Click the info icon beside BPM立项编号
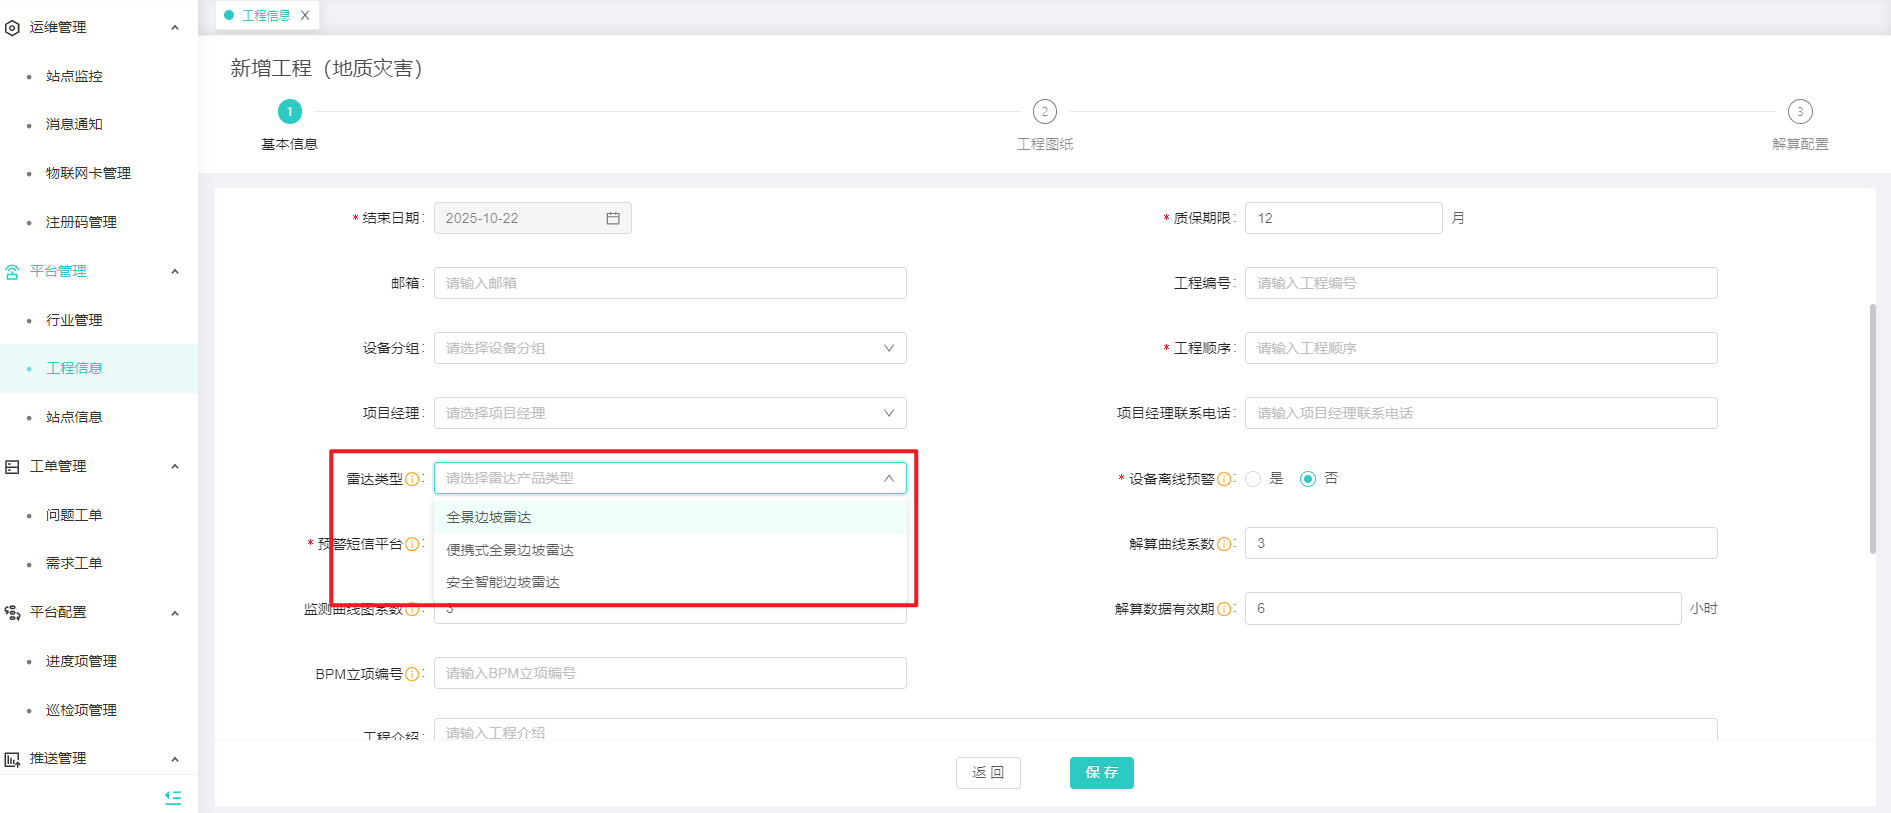 click(x=412, y=674)
